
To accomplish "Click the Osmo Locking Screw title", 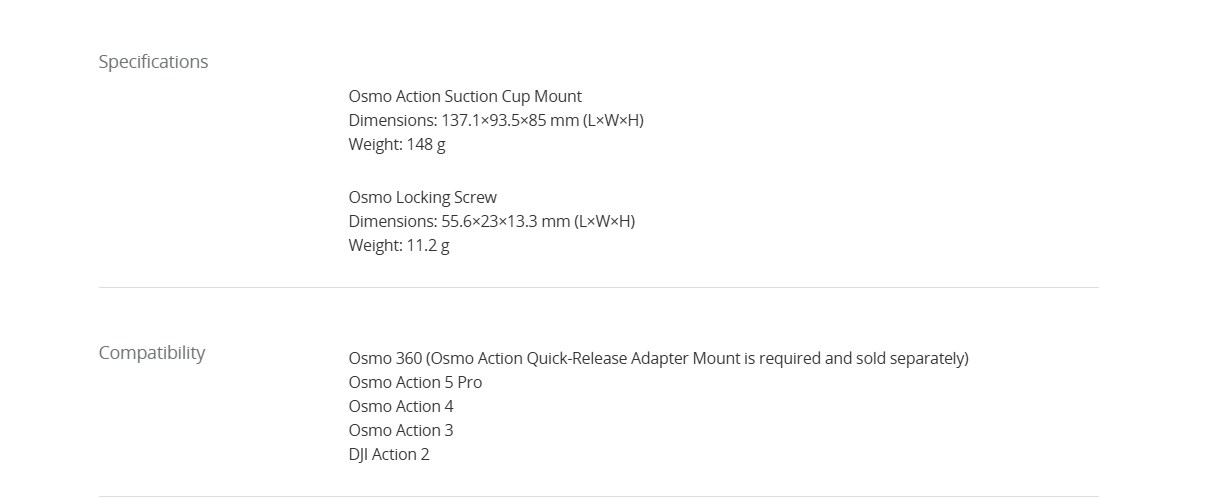I will [x=422, y=197].
